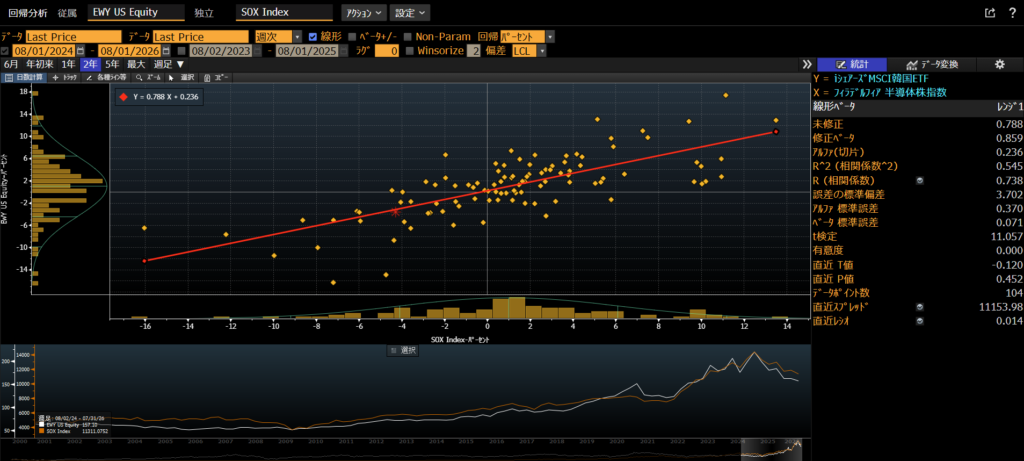Click the 08/01/2026 end date field

[129, 50]
